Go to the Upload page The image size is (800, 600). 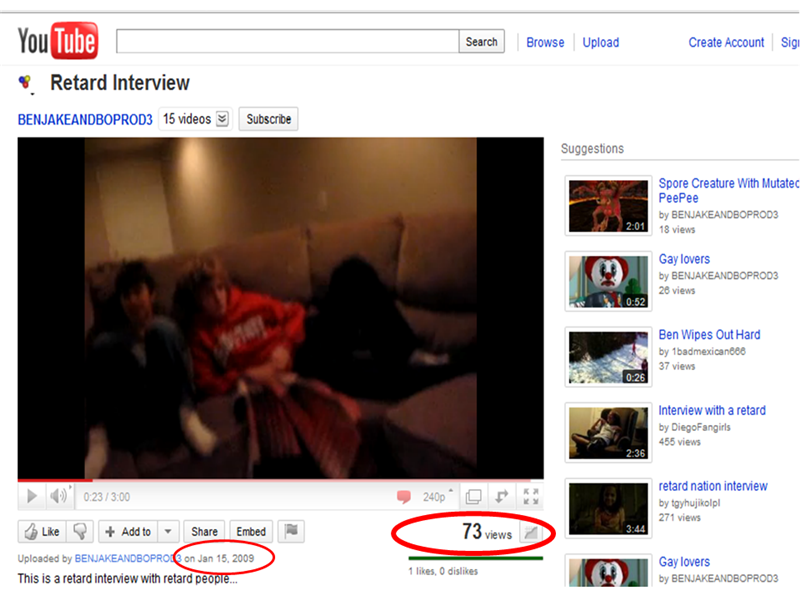(x=600, y=42)
